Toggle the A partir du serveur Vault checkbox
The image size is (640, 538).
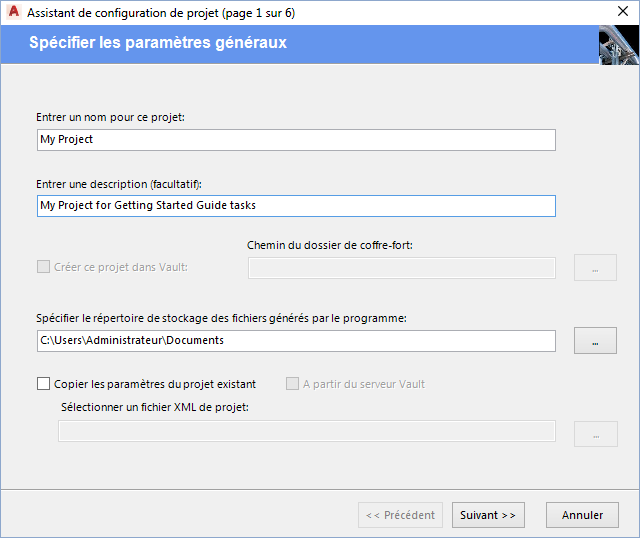pos(293,384)
